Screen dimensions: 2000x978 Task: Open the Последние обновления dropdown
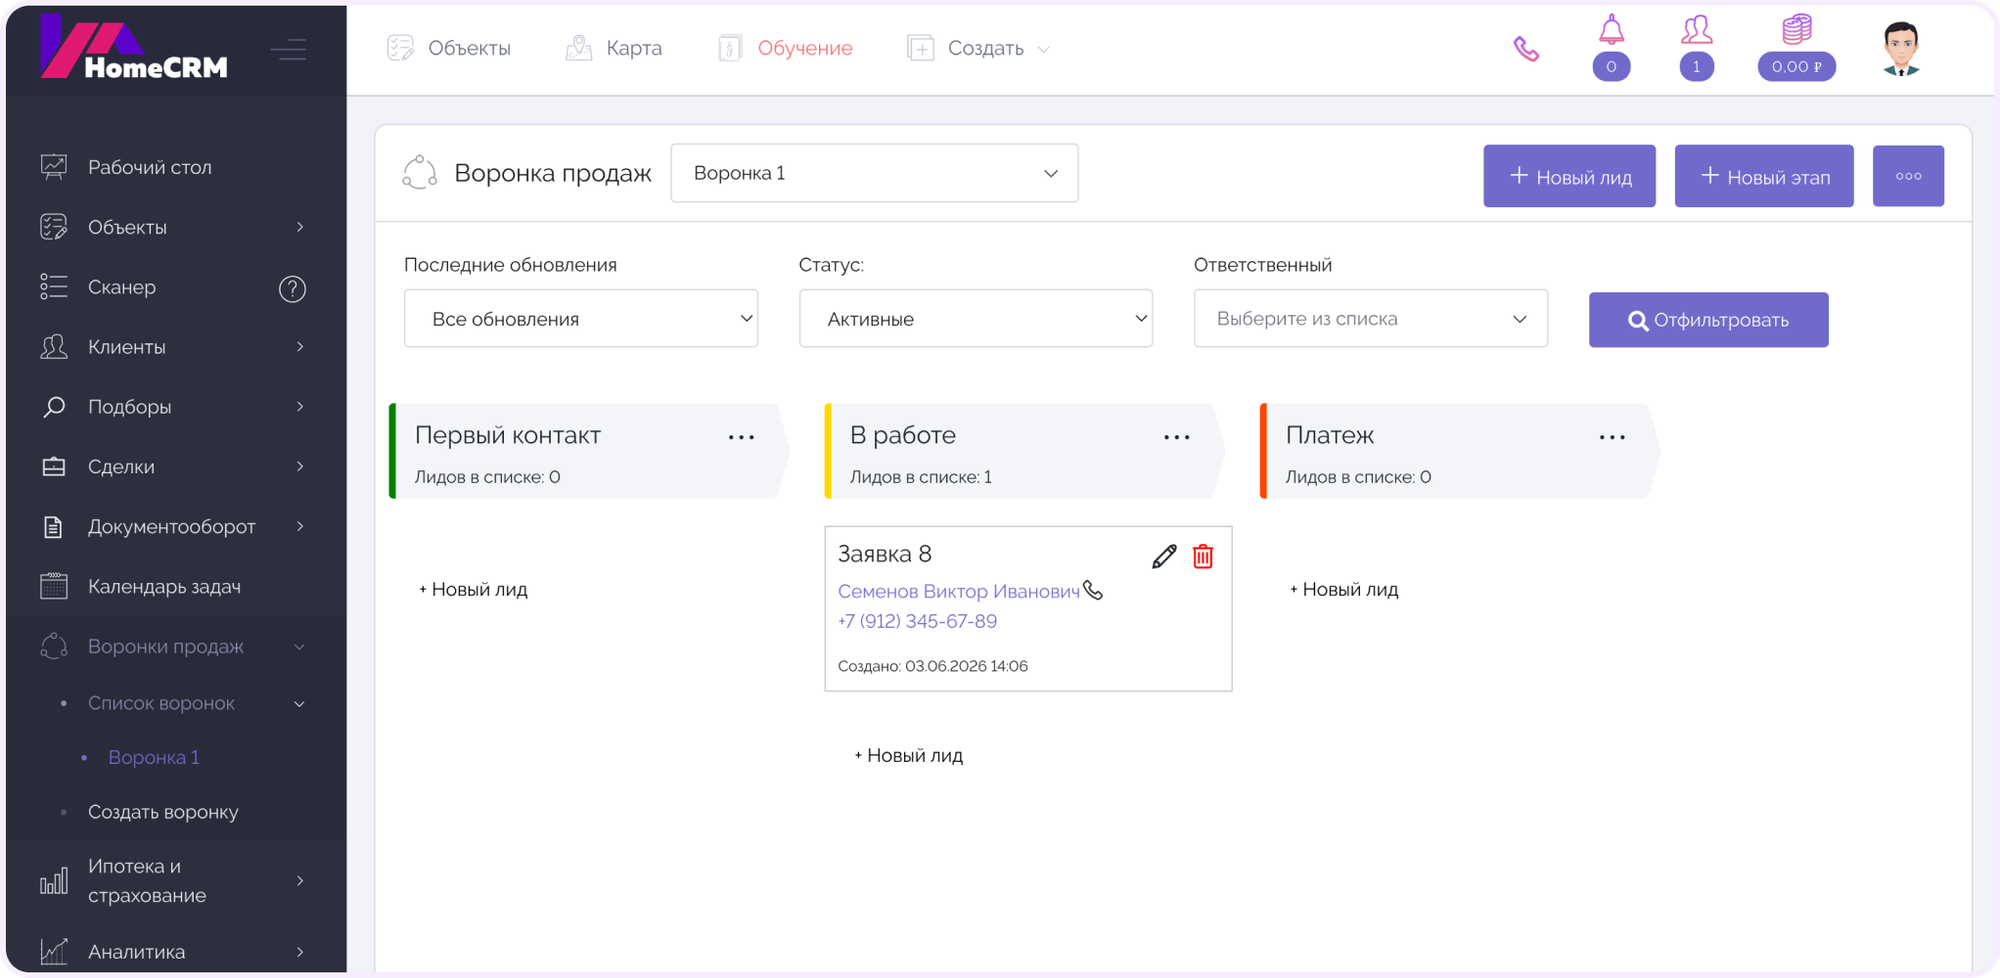tap(581, 319)
